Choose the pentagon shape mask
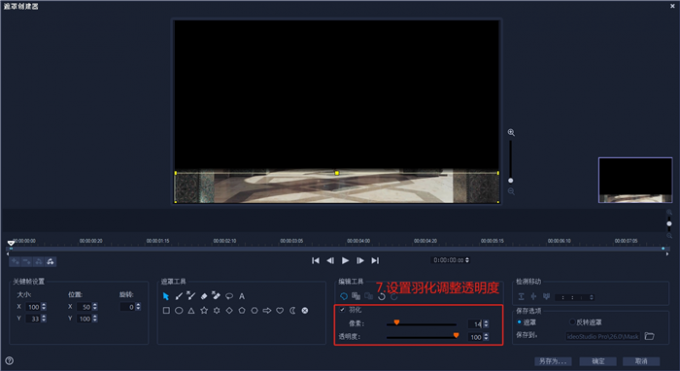The width and height of the screenshot is (680, 371). click(242, 311)
